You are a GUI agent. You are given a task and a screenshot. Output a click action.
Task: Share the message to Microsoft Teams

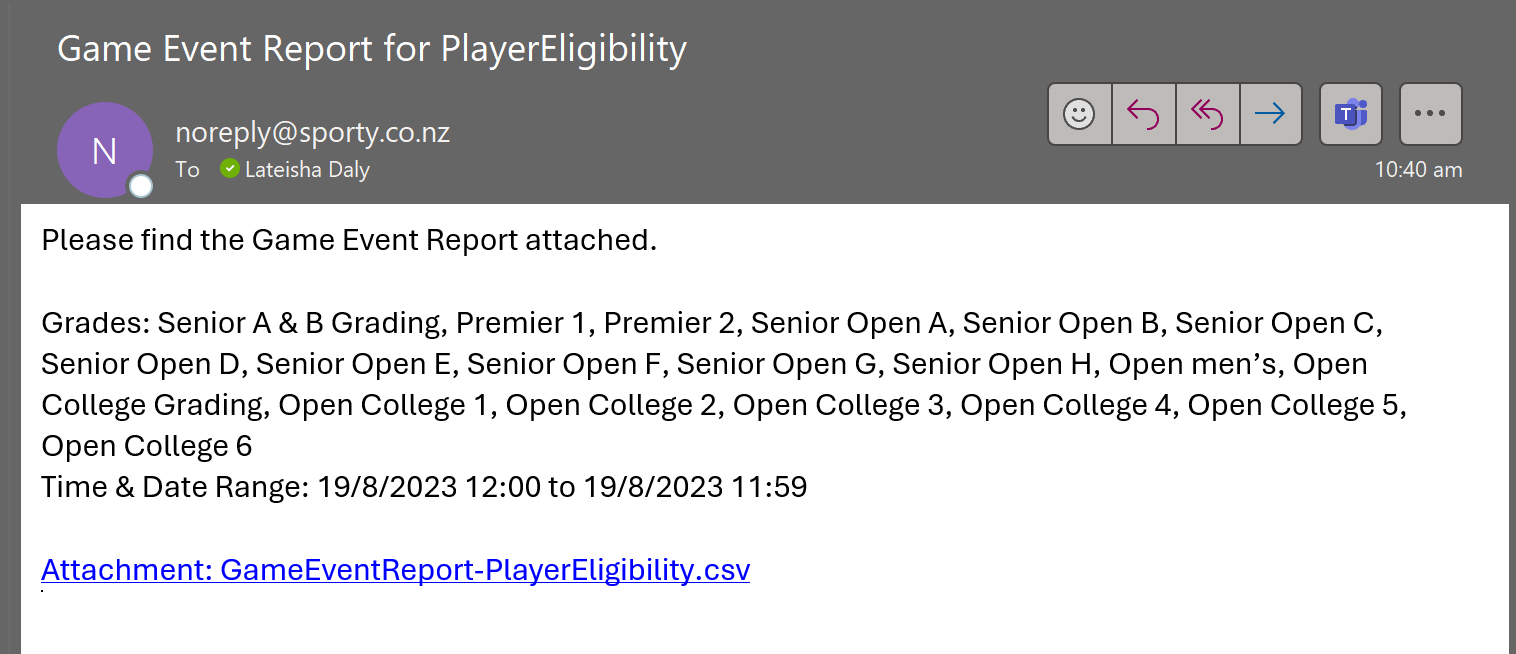click(x=1351, y=114)
